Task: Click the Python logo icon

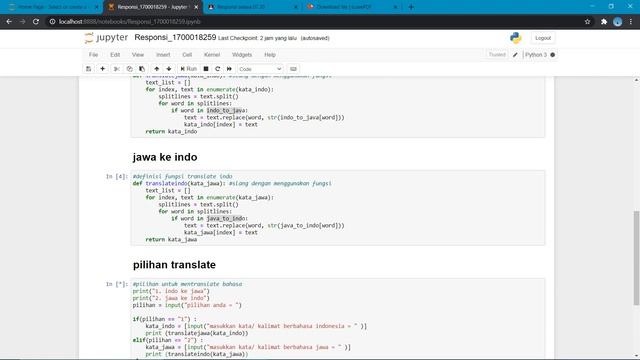Action: point(516,38)
